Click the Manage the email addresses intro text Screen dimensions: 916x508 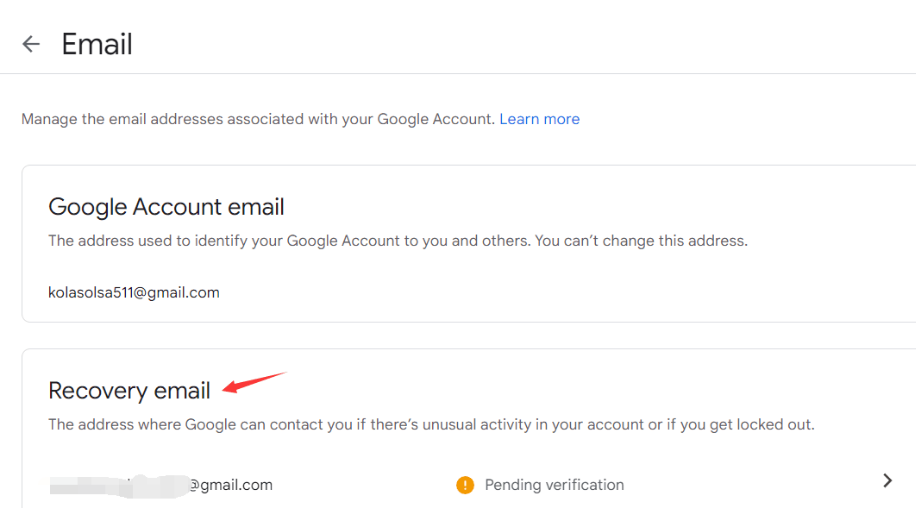[258, 119]
